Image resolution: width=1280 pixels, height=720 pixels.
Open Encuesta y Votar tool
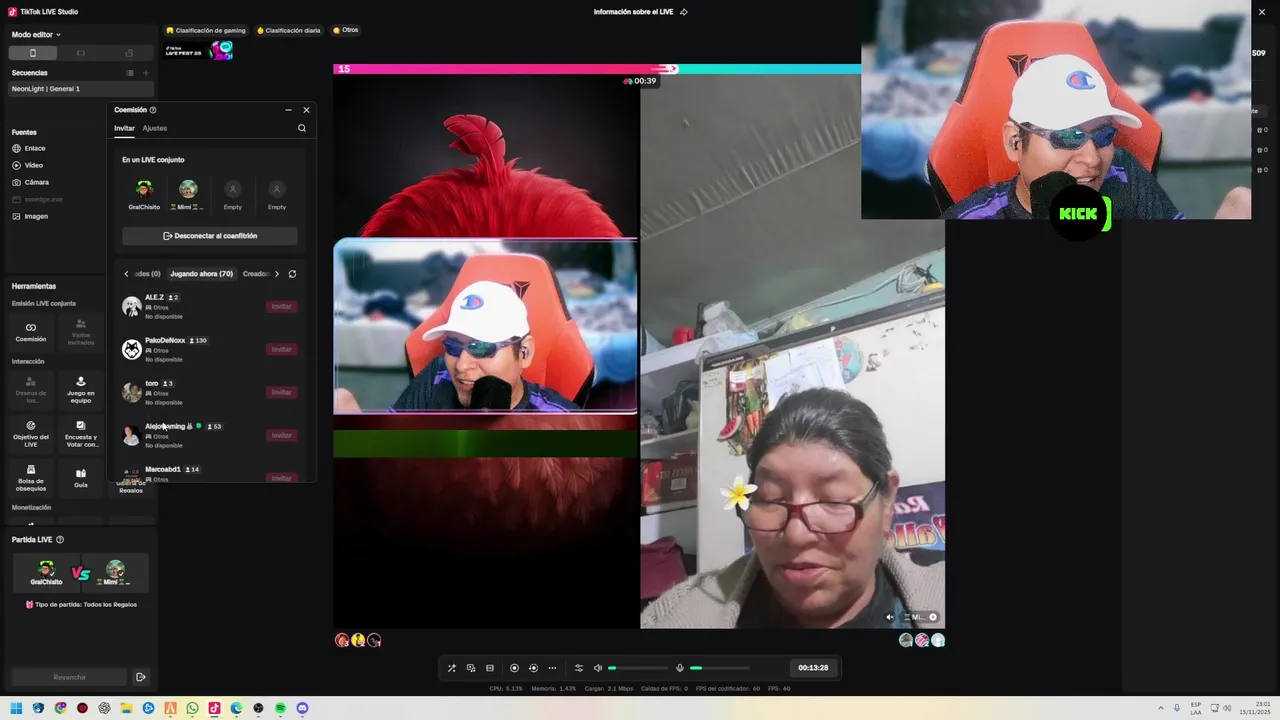click(81, 432)
